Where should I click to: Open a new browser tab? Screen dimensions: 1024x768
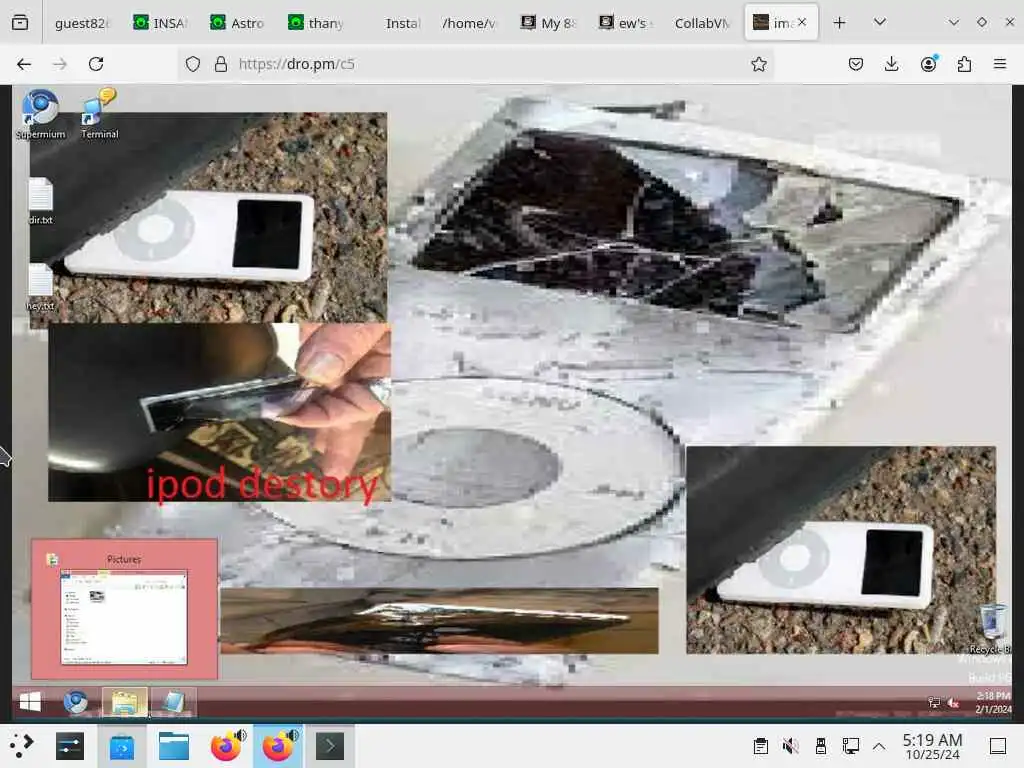(x=839, y=23)
